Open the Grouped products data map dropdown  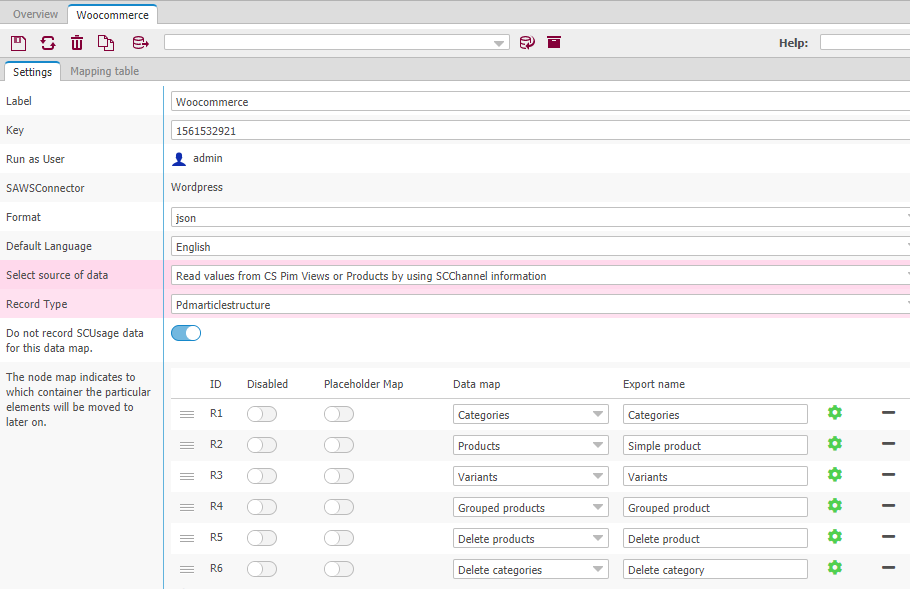point(530,507)
